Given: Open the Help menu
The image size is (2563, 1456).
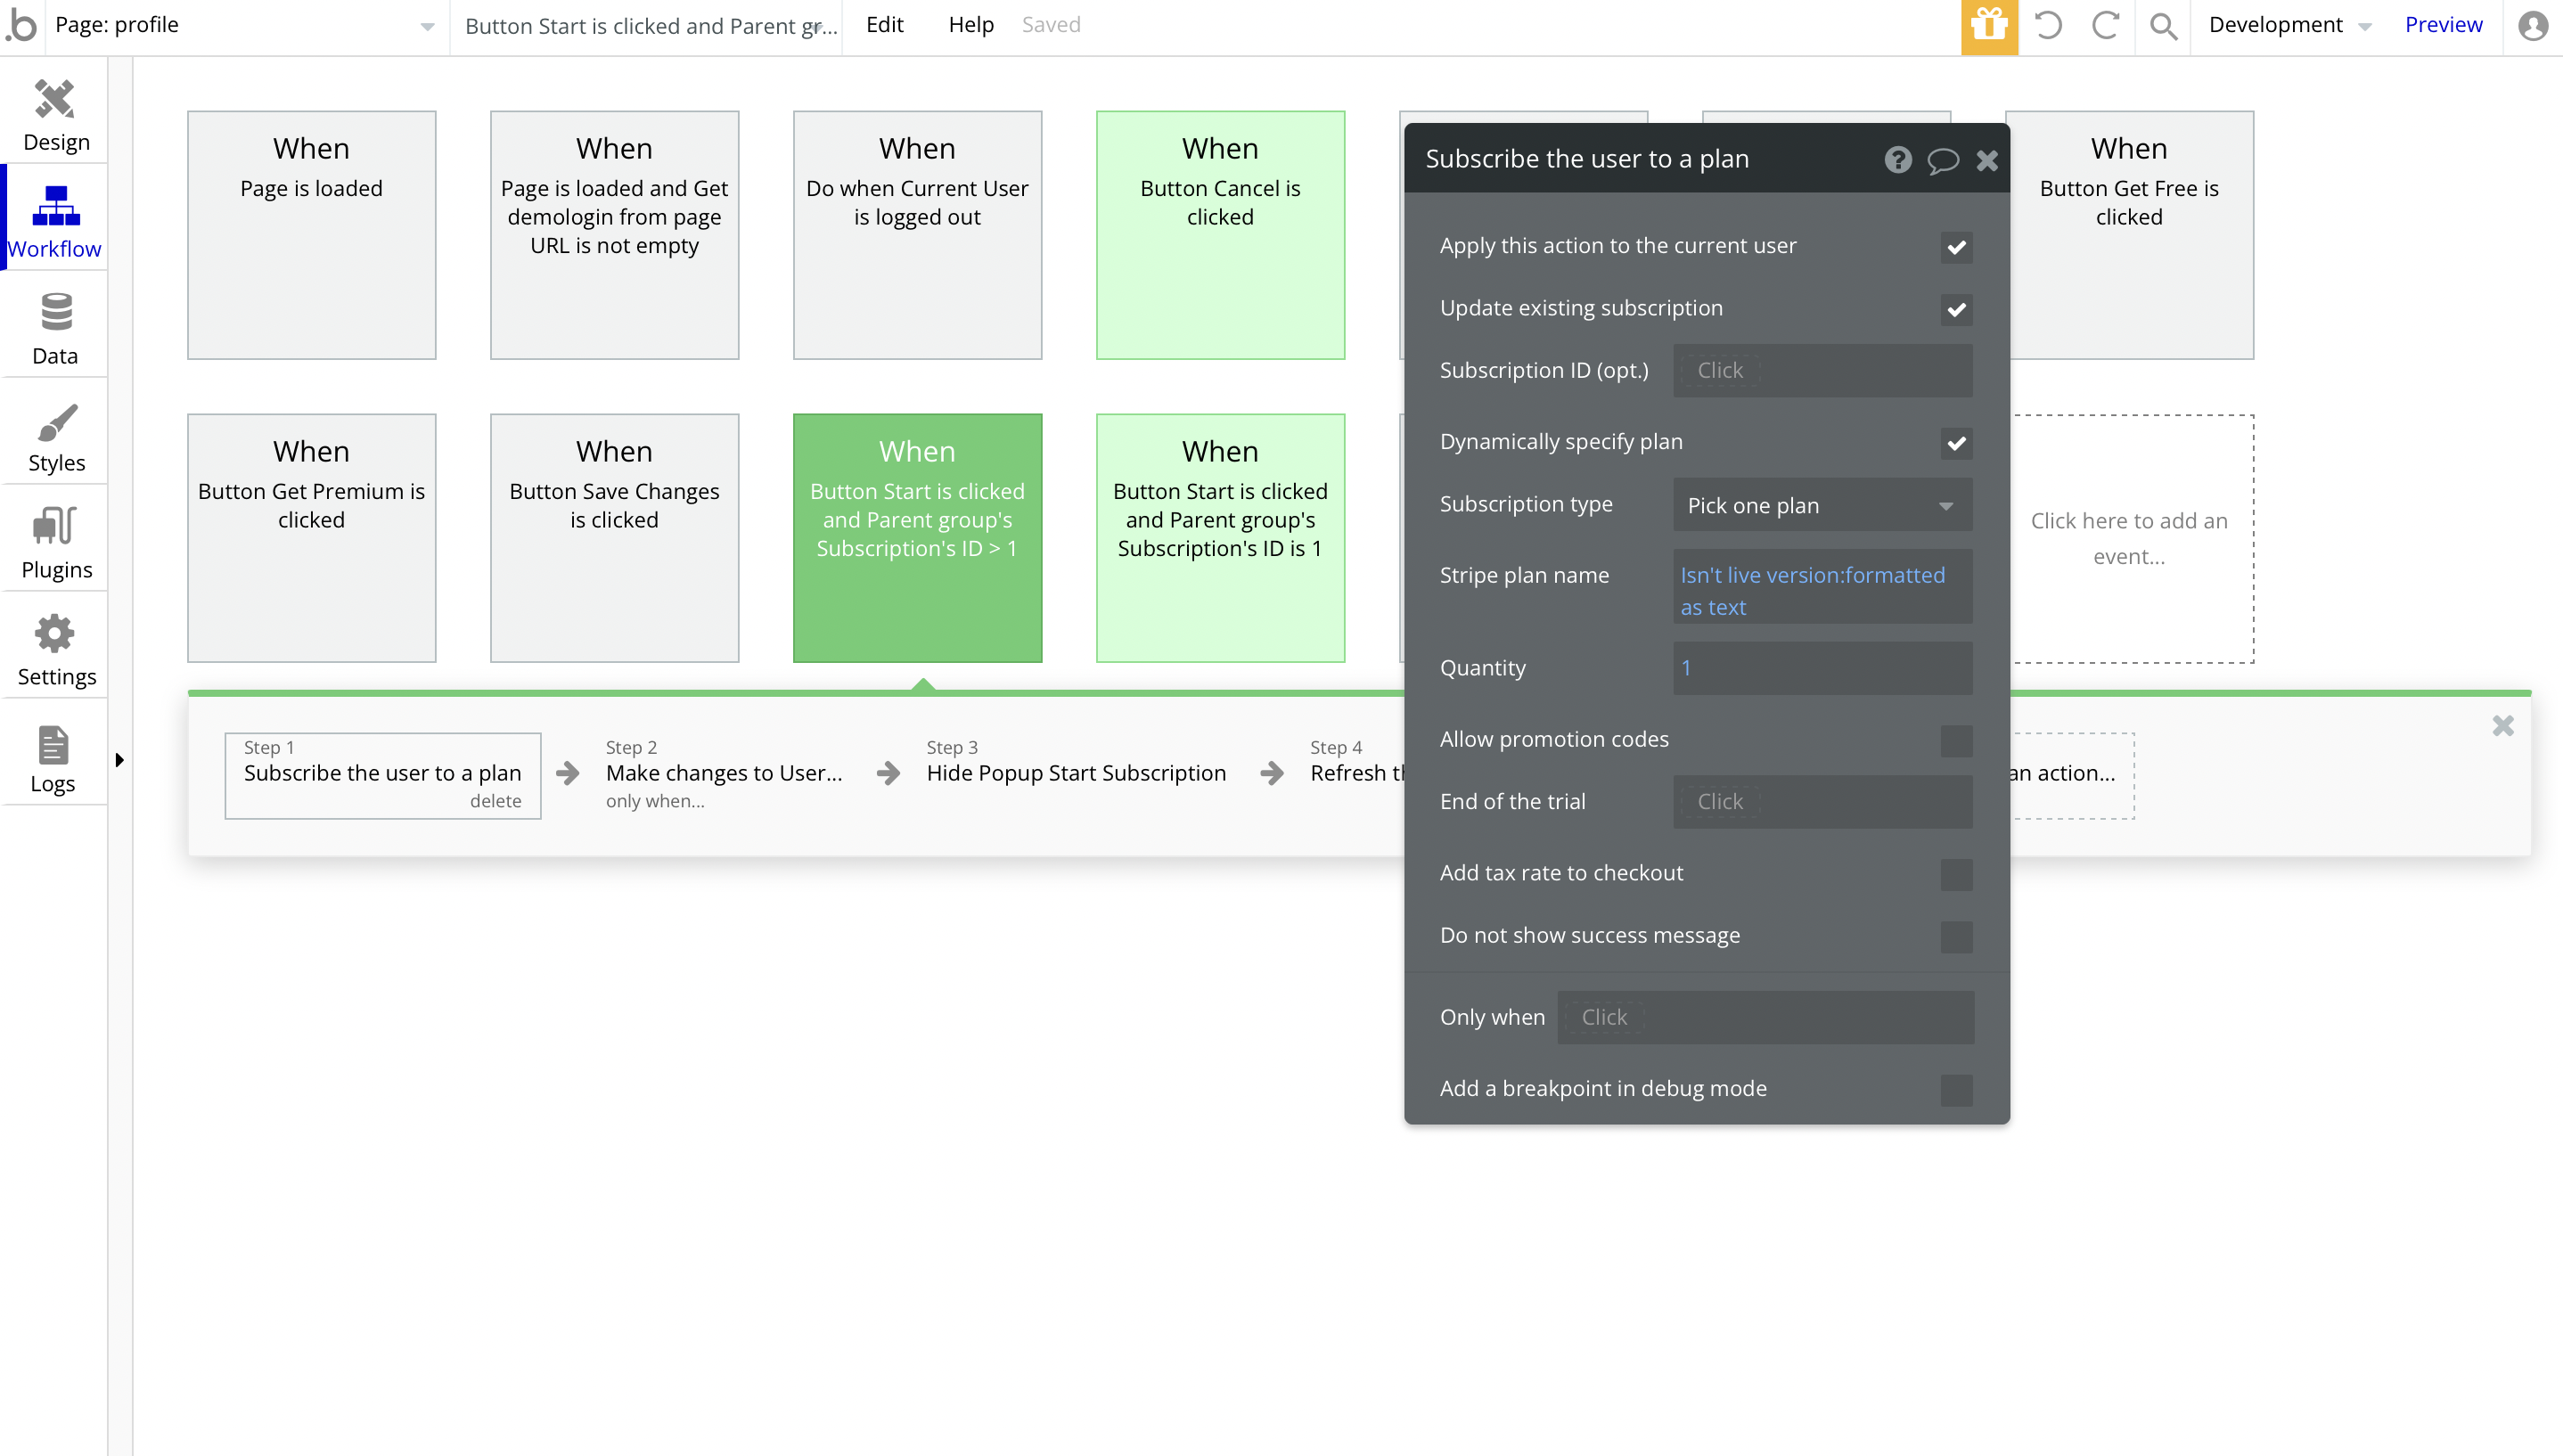Looking at the screenshot, I should coord(970,25).
